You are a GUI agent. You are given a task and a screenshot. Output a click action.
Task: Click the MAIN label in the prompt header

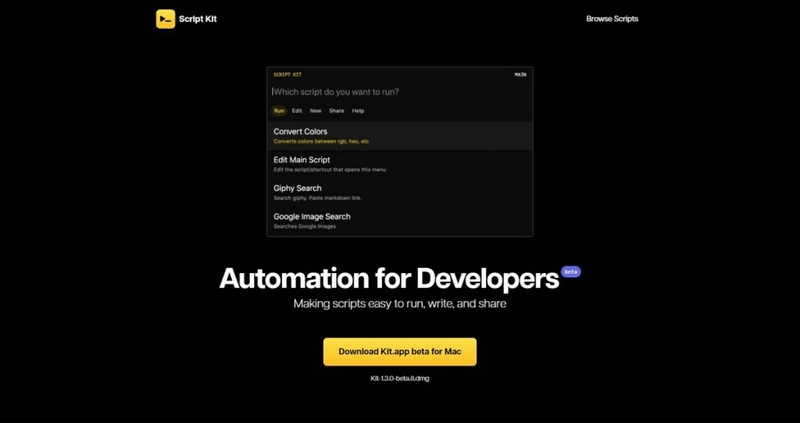point(520,74)
